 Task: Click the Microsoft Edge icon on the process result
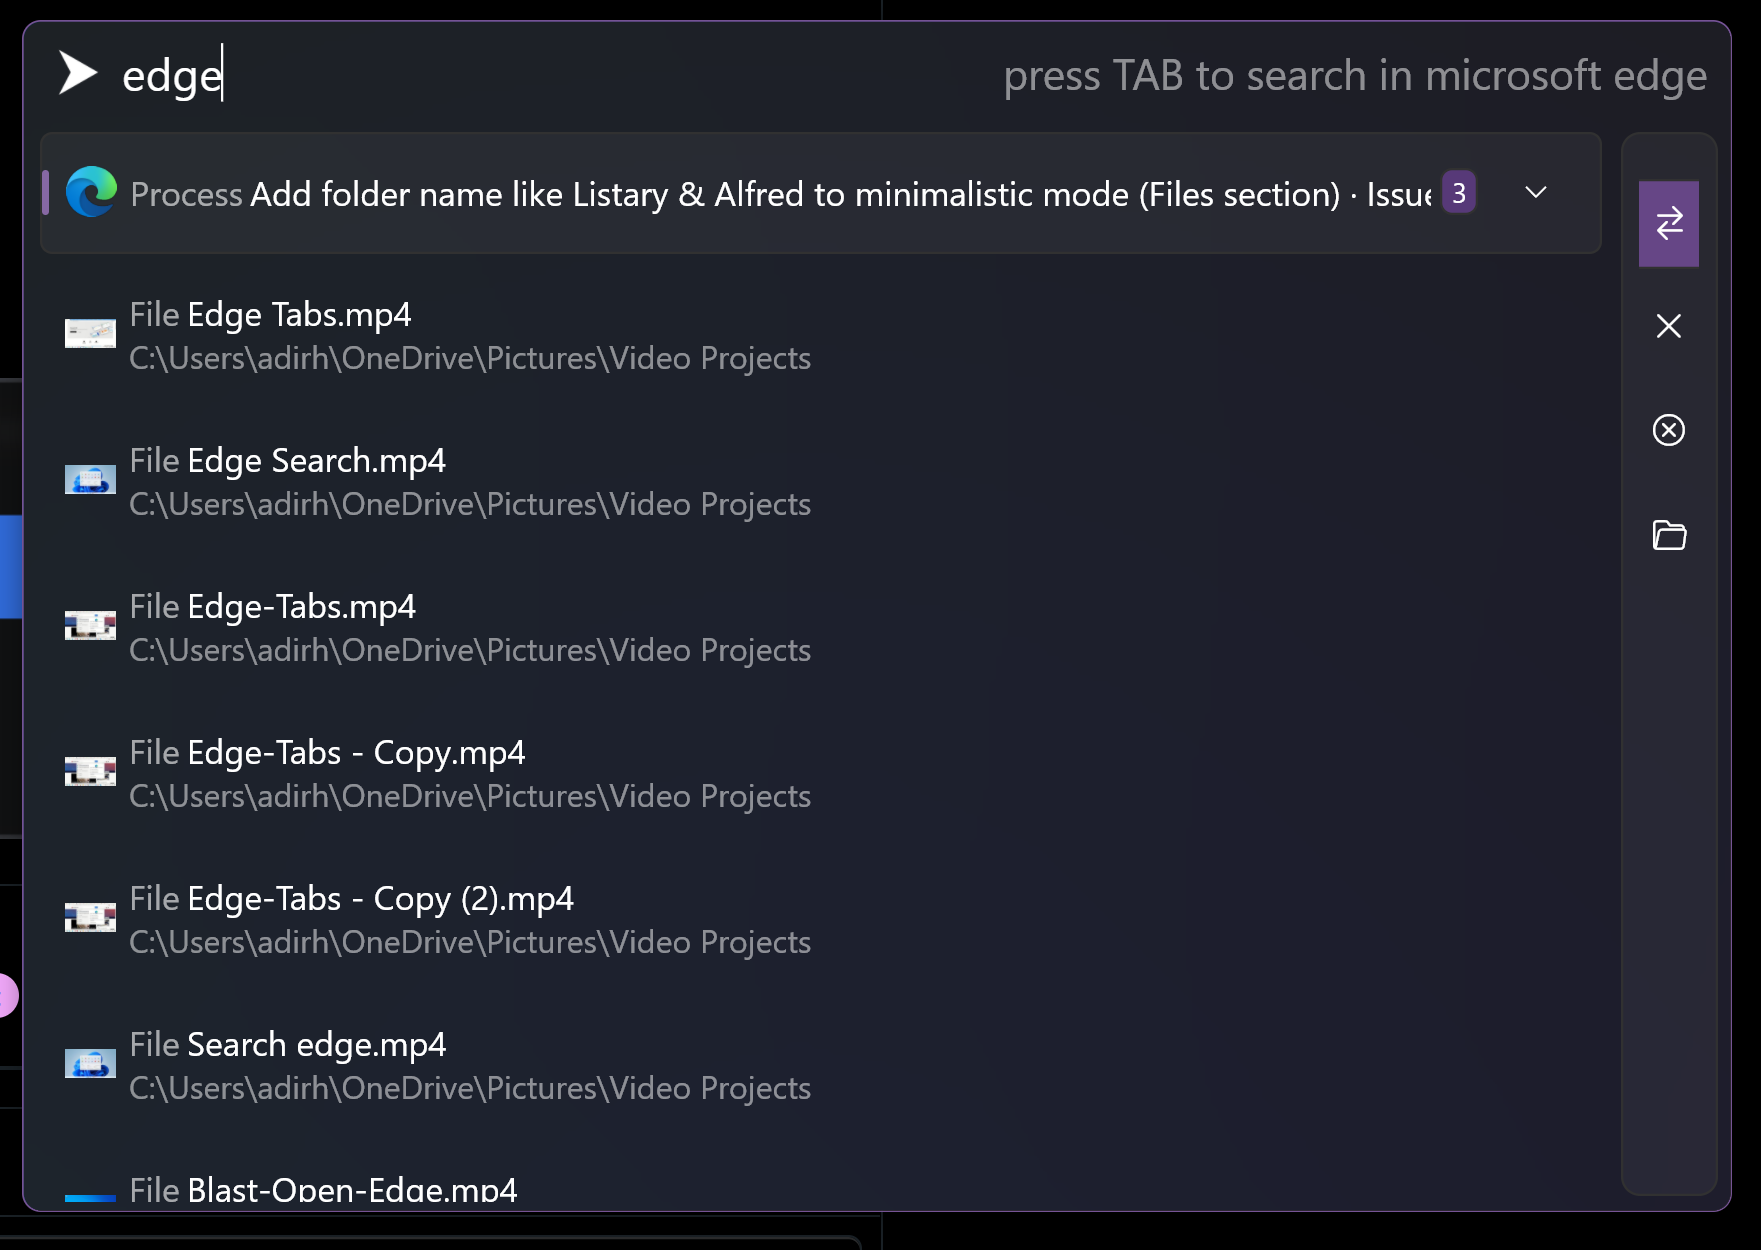point(90,193)
